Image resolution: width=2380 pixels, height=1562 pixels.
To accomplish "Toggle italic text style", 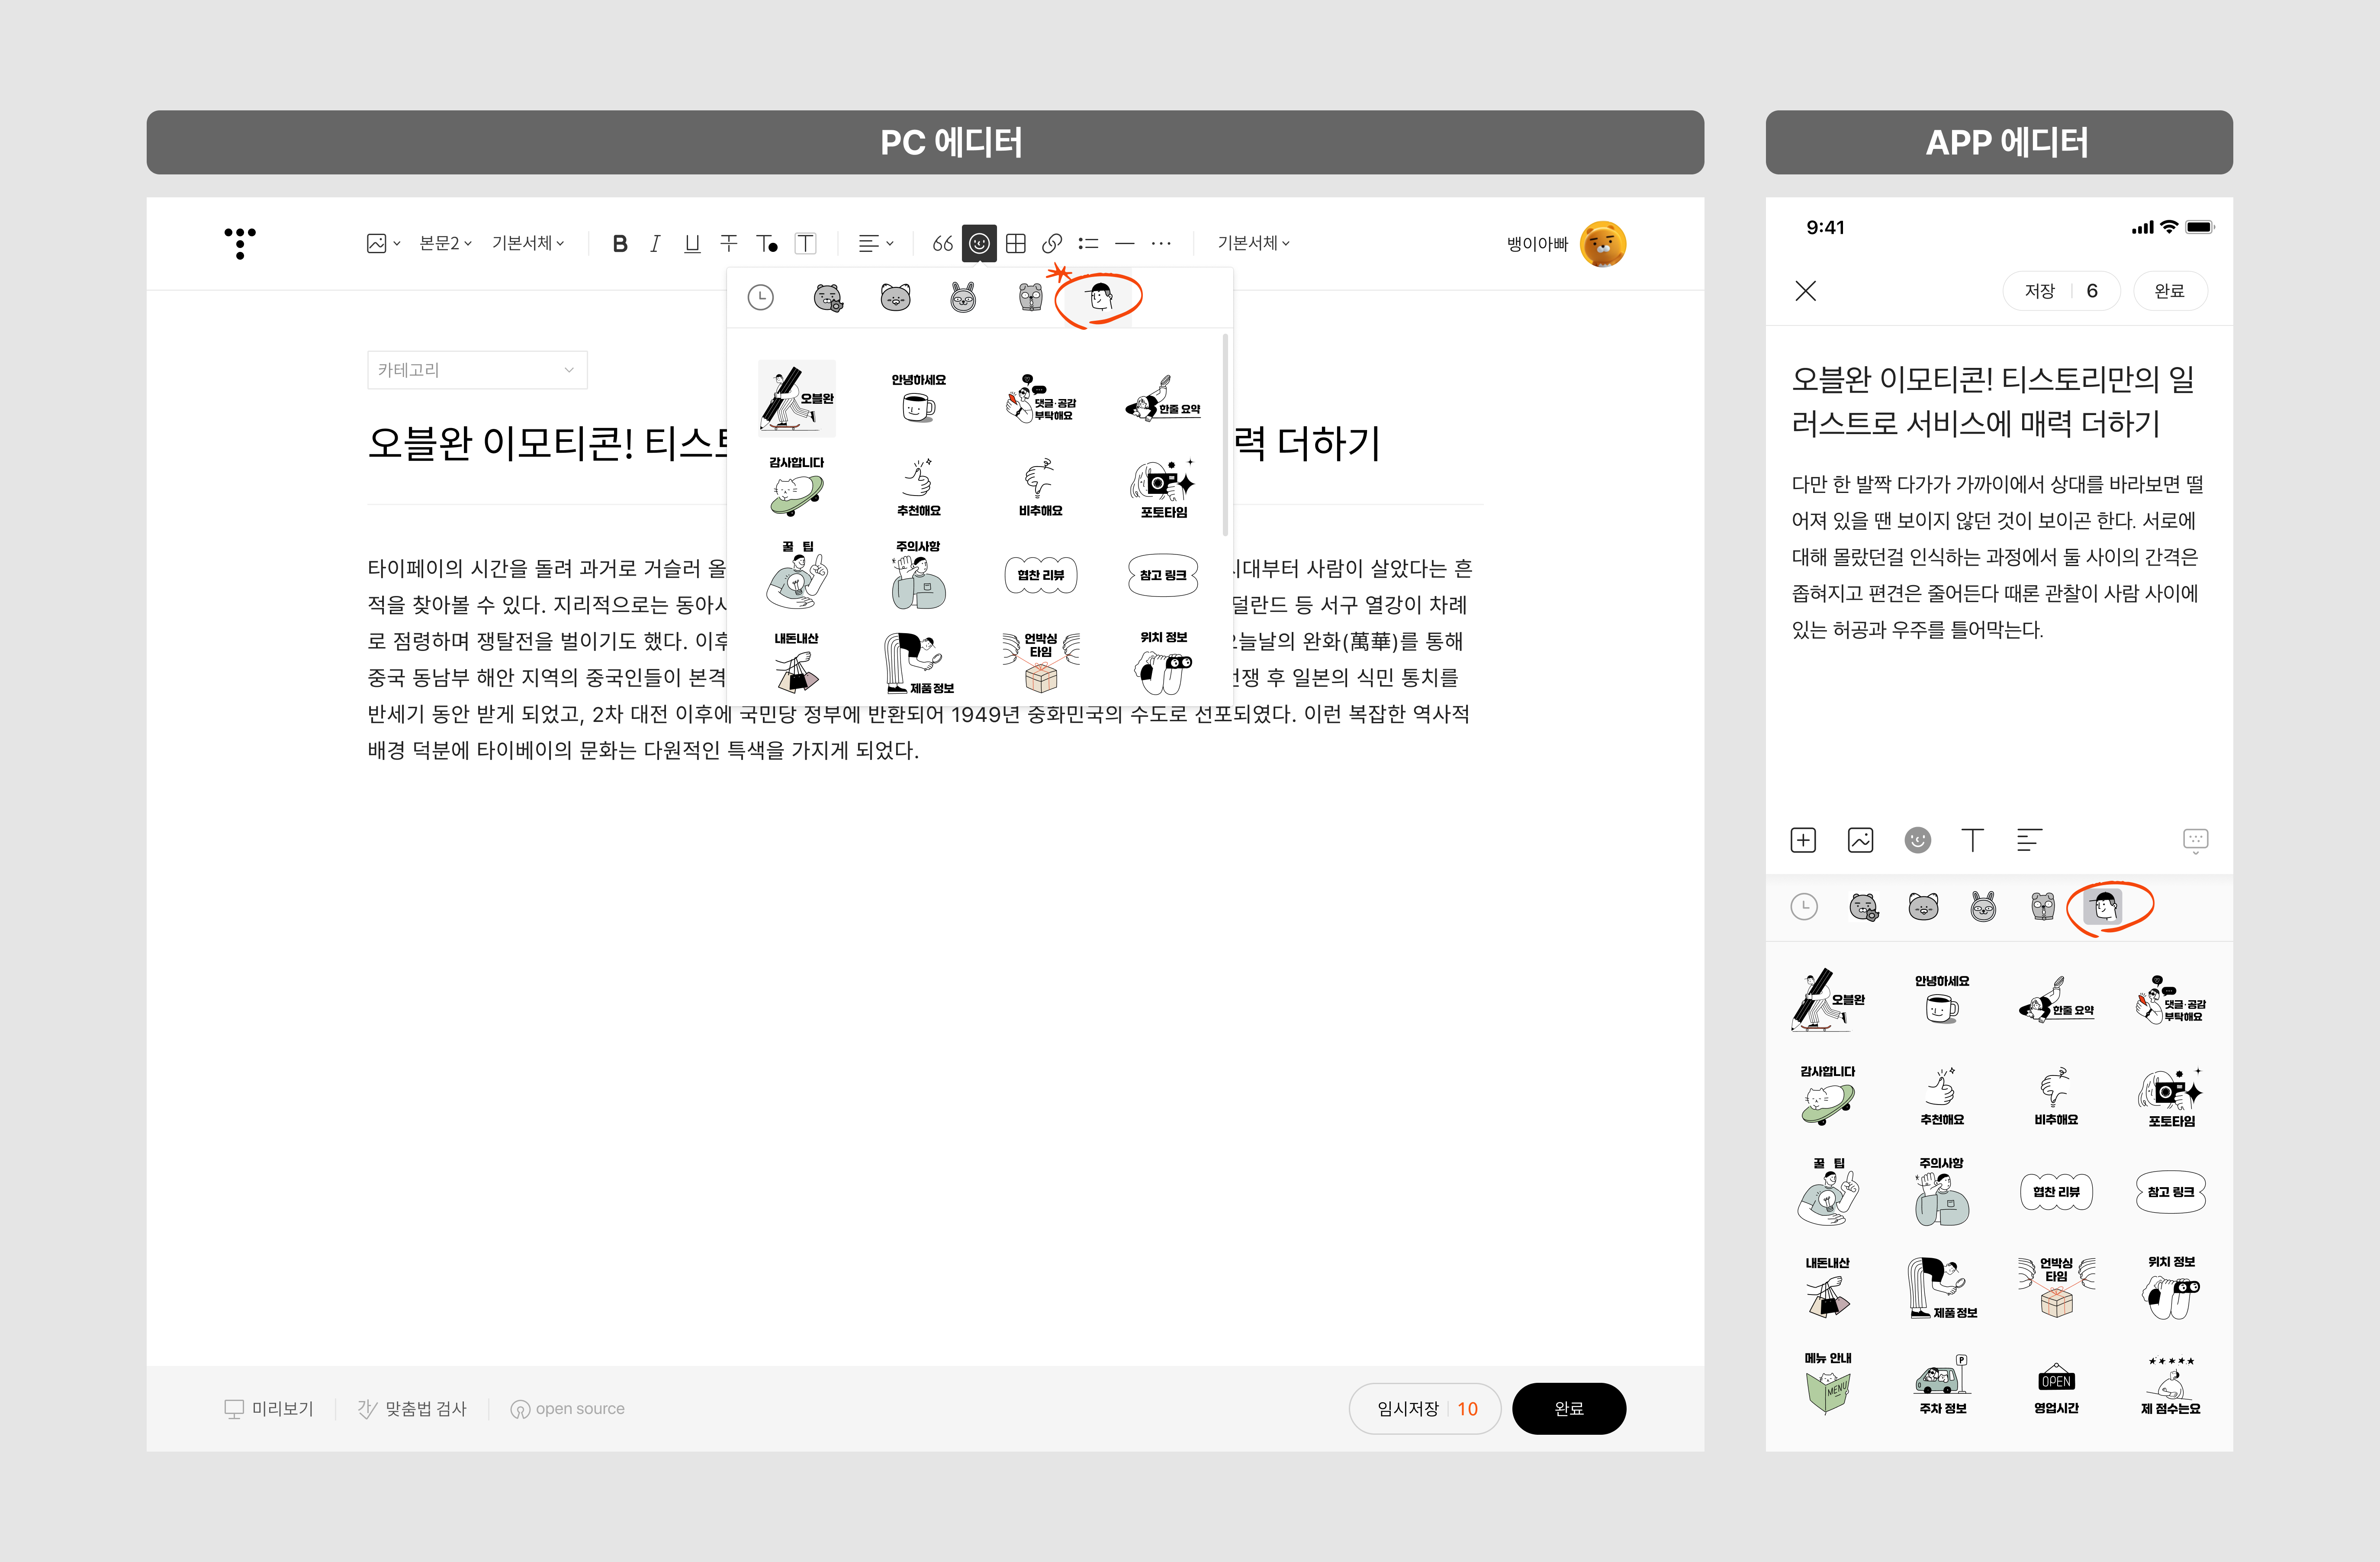I will [x=655, y=243].
